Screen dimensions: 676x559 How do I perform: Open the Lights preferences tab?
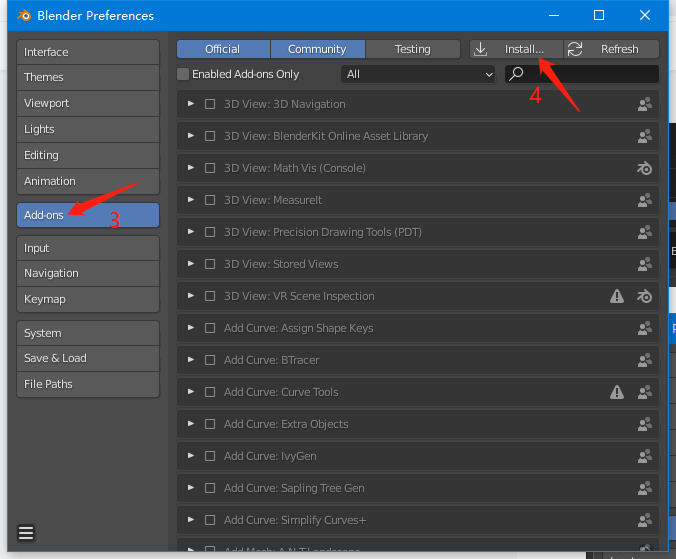(x=88, y=129)
